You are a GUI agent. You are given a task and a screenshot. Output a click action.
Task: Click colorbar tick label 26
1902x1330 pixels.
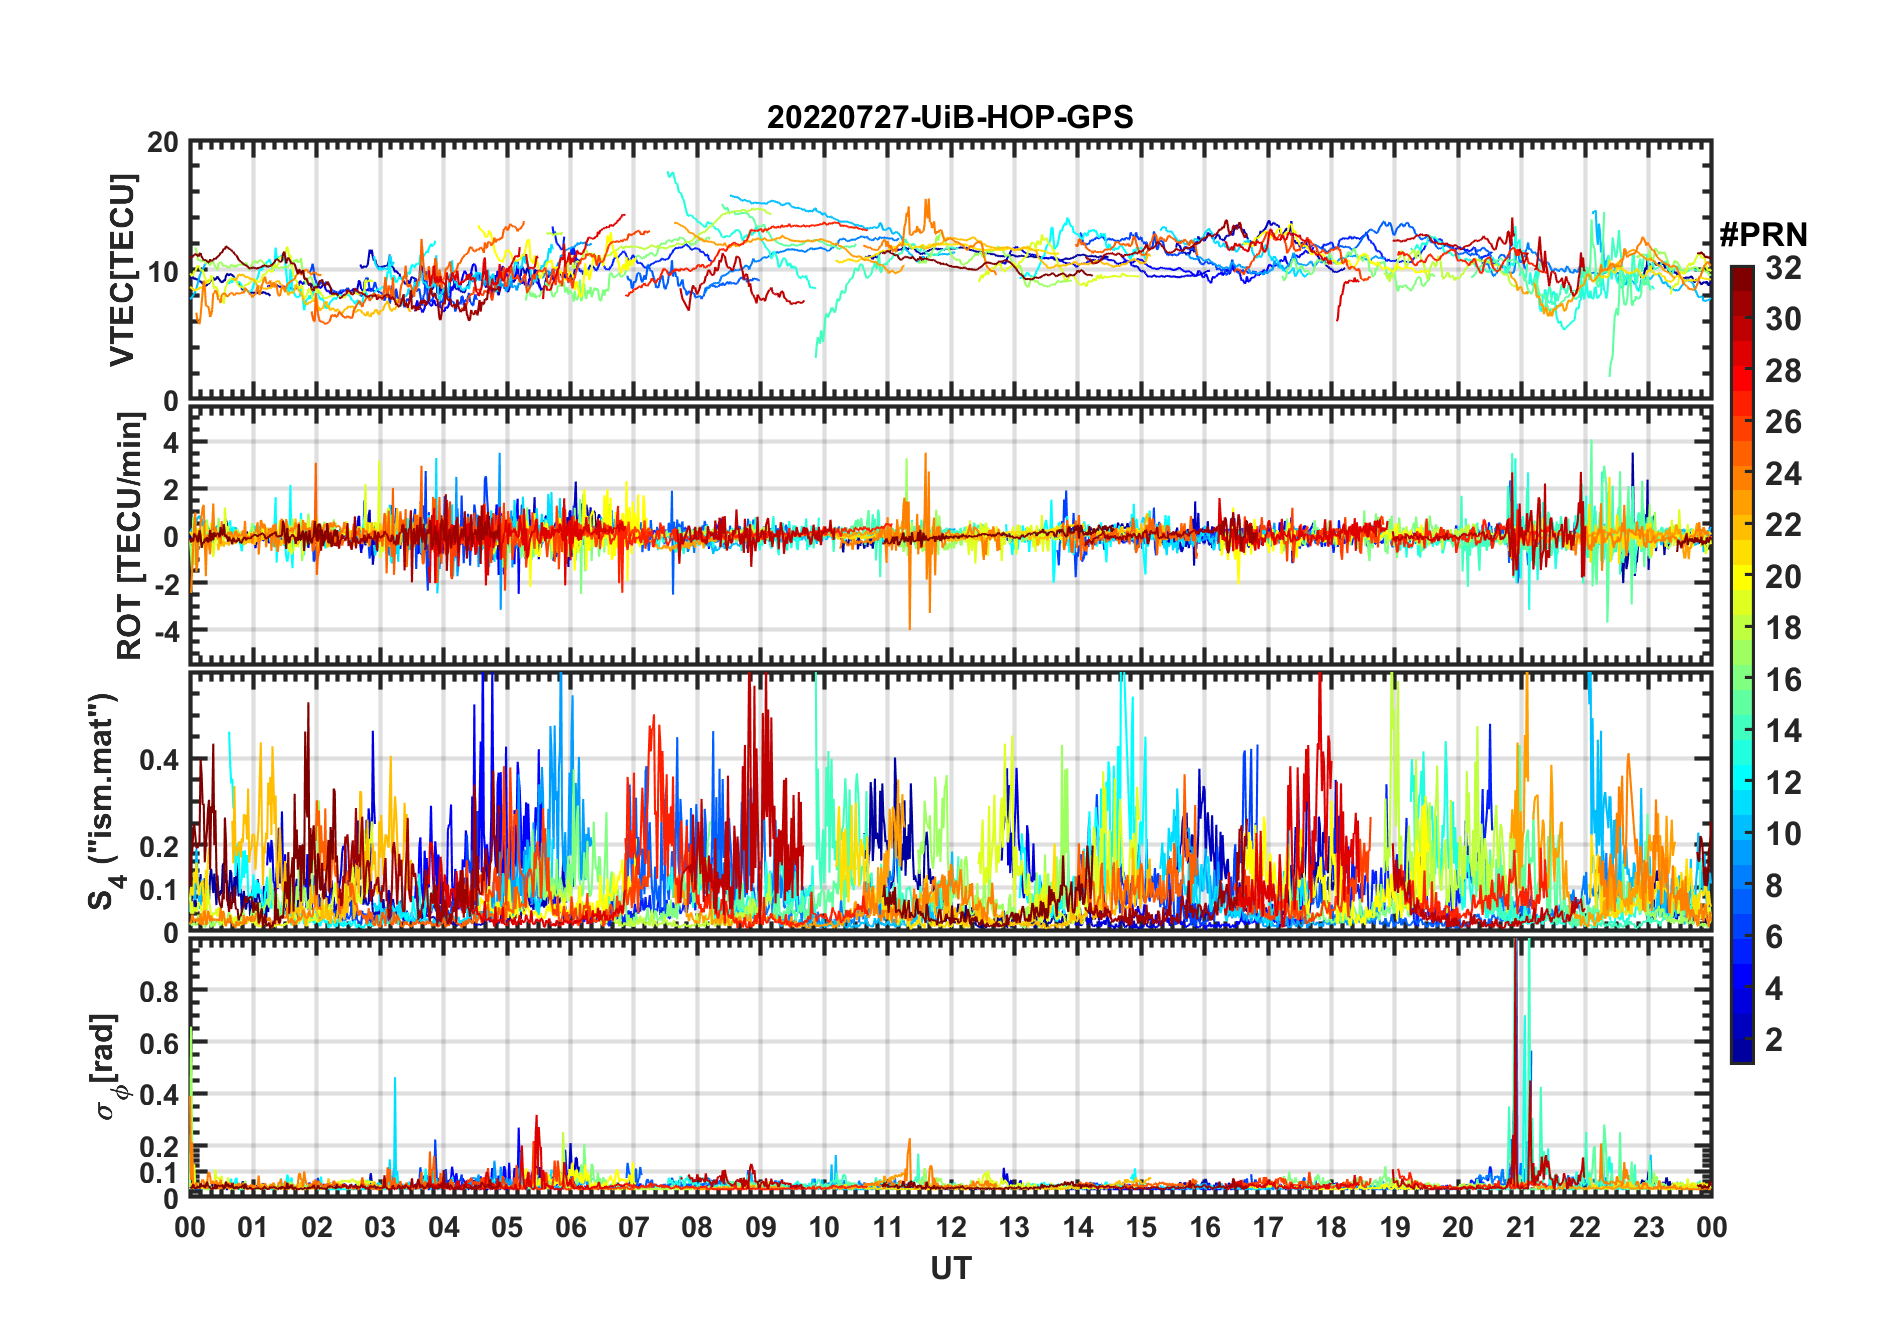click(x=1783, y=422)
